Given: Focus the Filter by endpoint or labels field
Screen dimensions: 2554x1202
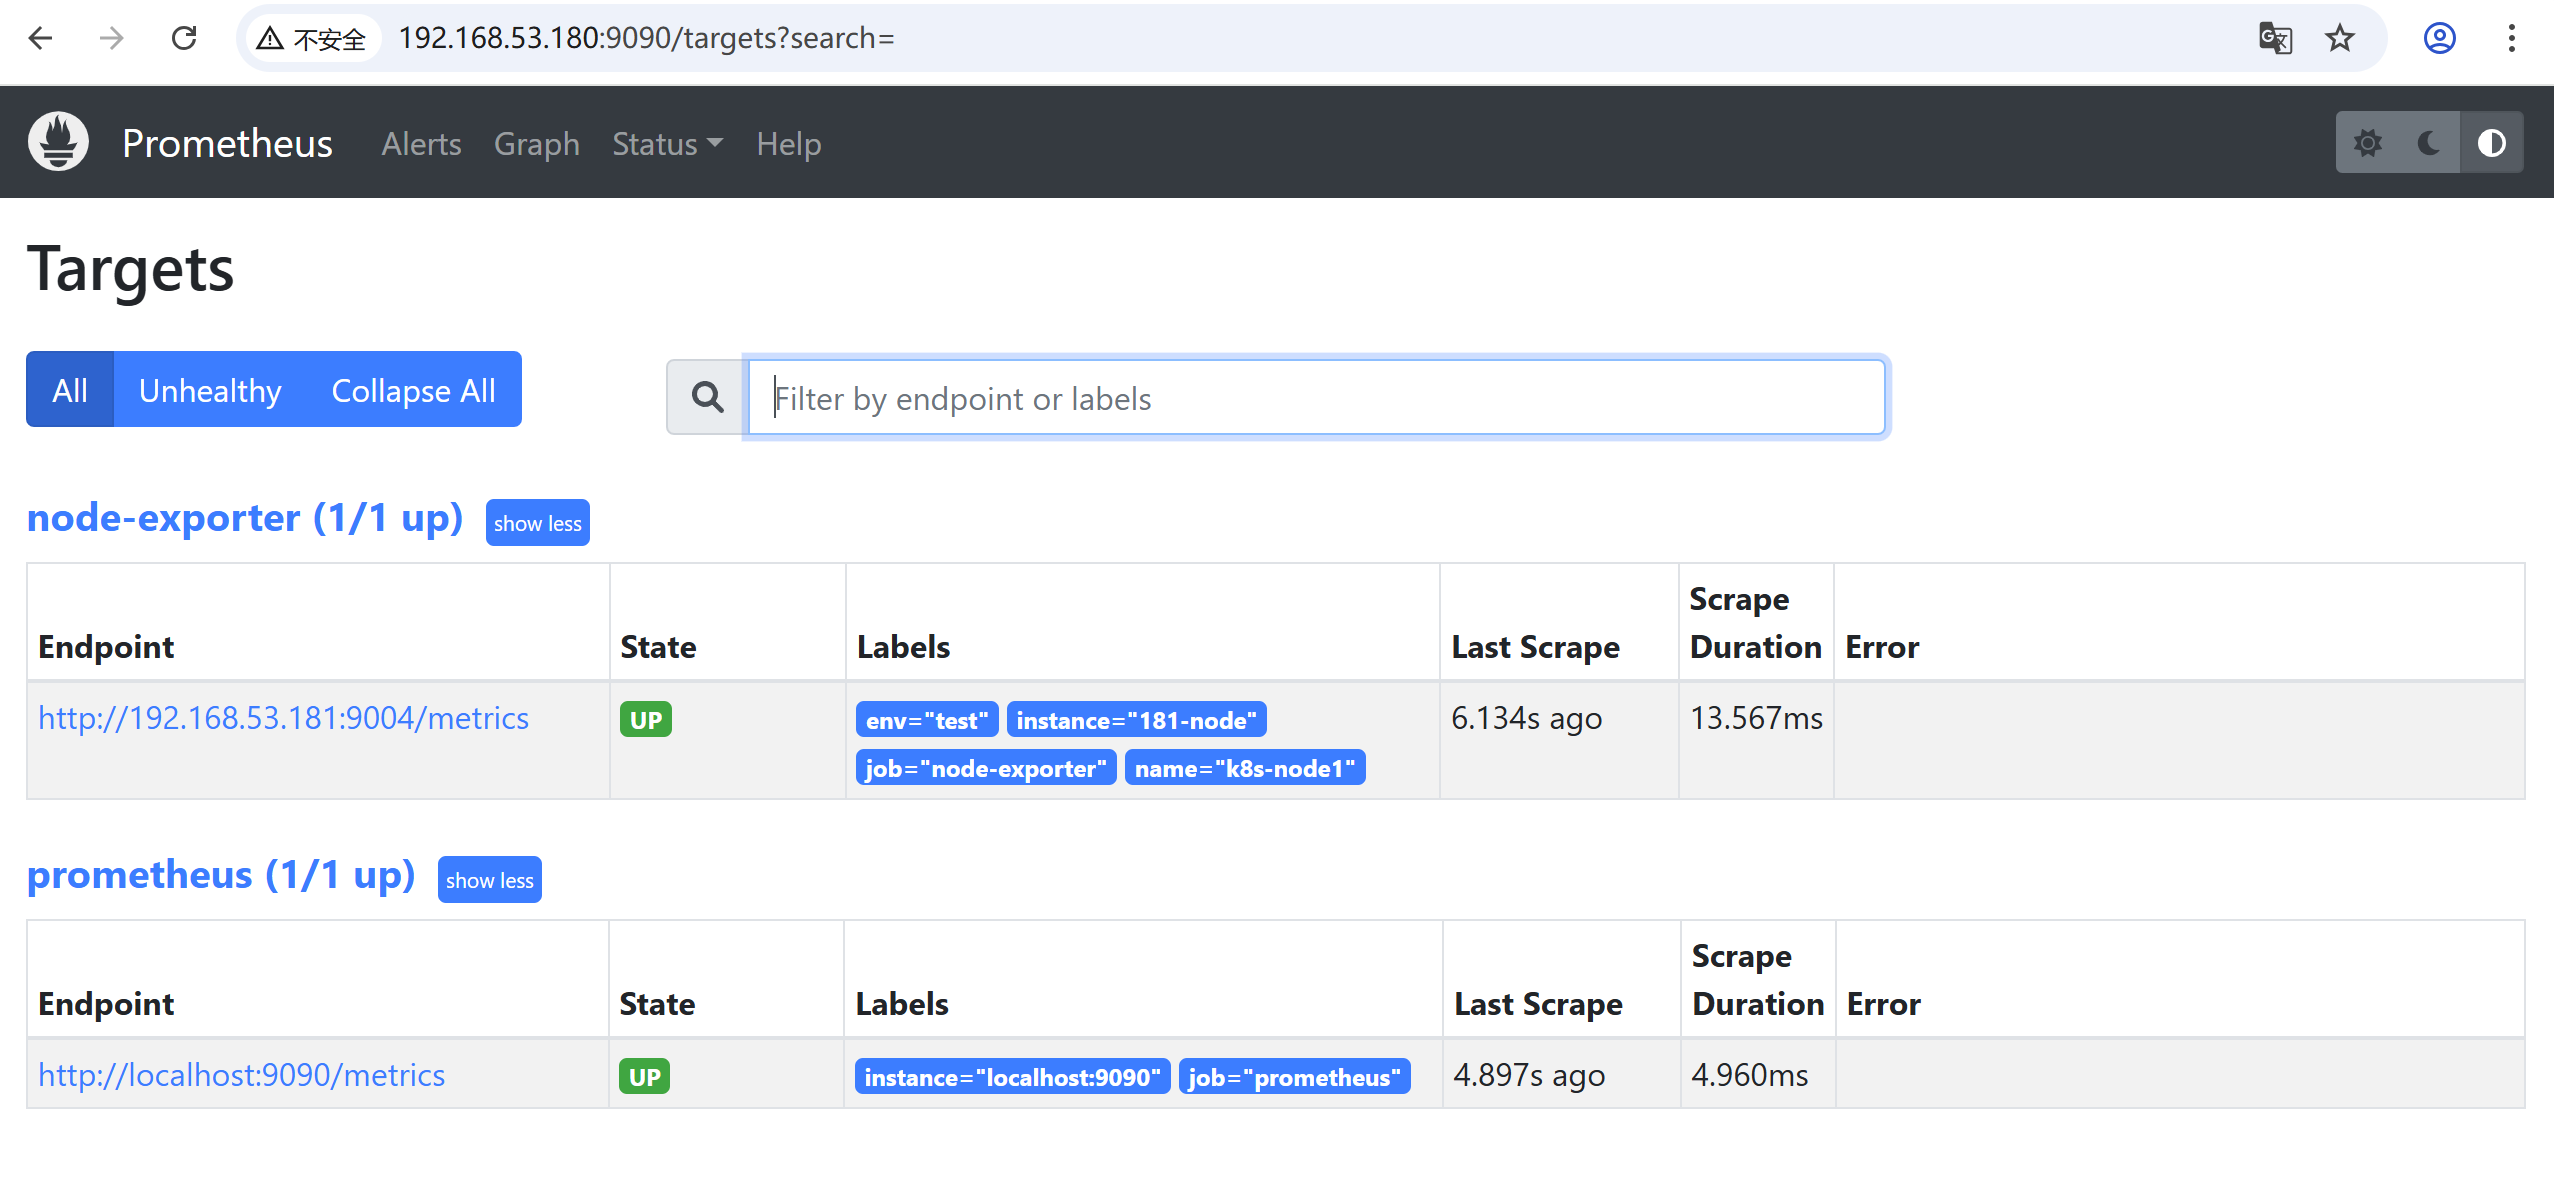Looking at the screenshot, I should (x=1316, y=398).
